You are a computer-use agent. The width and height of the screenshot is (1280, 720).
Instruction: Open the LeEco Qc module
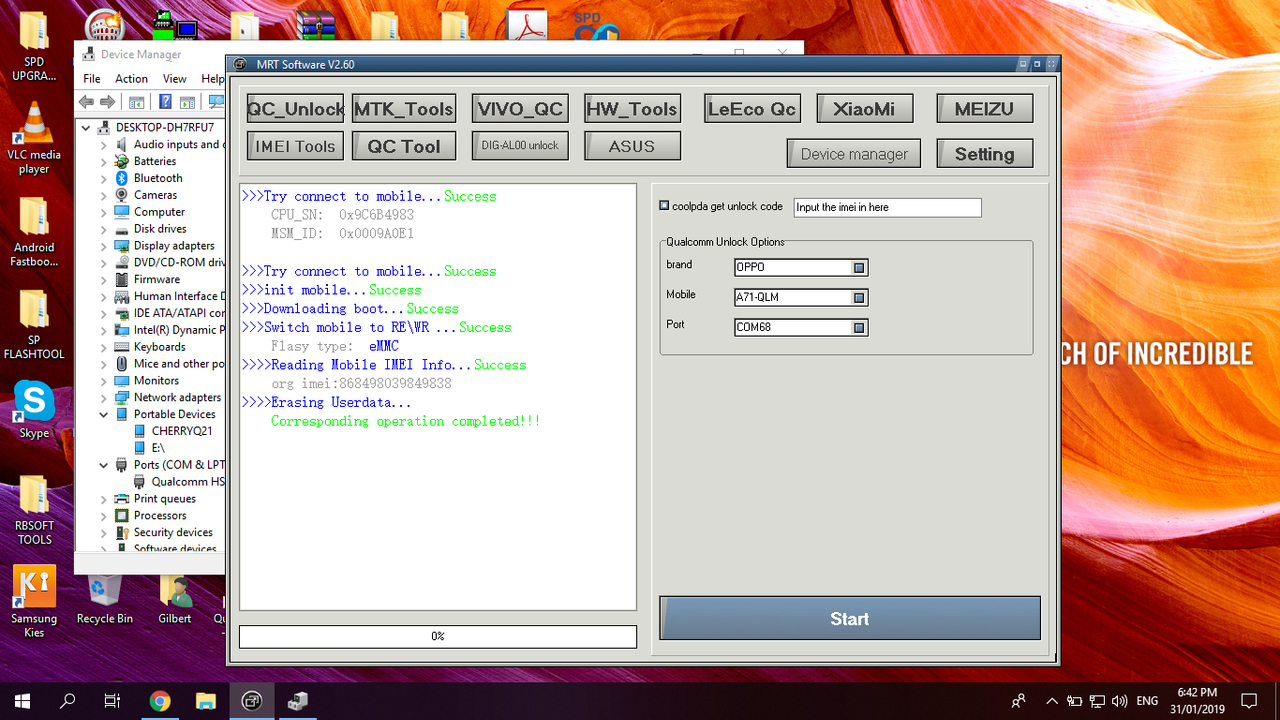pos(752,109)
